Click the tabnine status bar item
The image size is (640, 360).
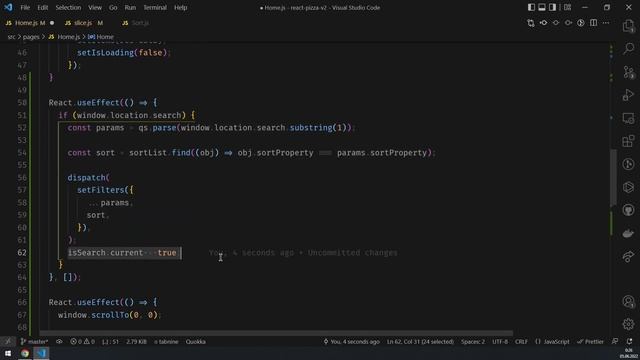point(166,342)
